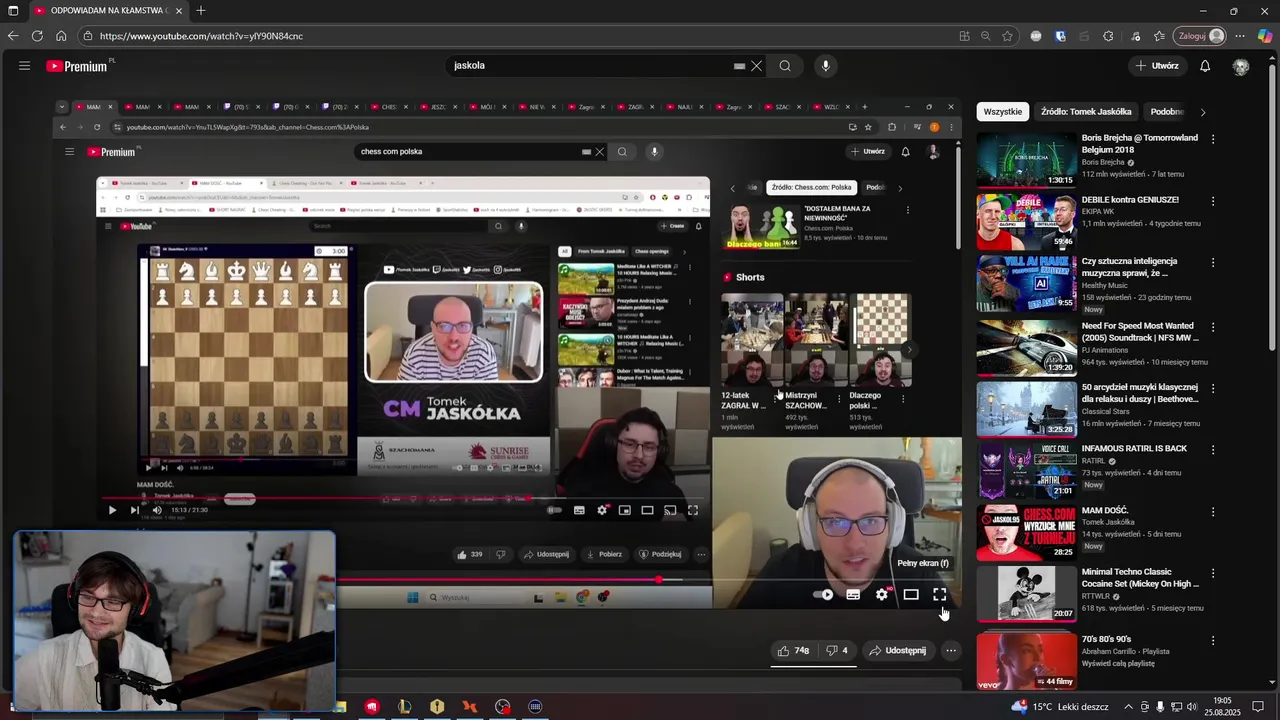Open the Windows notification center icon
Screen dimensions: 1280x720
[1258, 707]
